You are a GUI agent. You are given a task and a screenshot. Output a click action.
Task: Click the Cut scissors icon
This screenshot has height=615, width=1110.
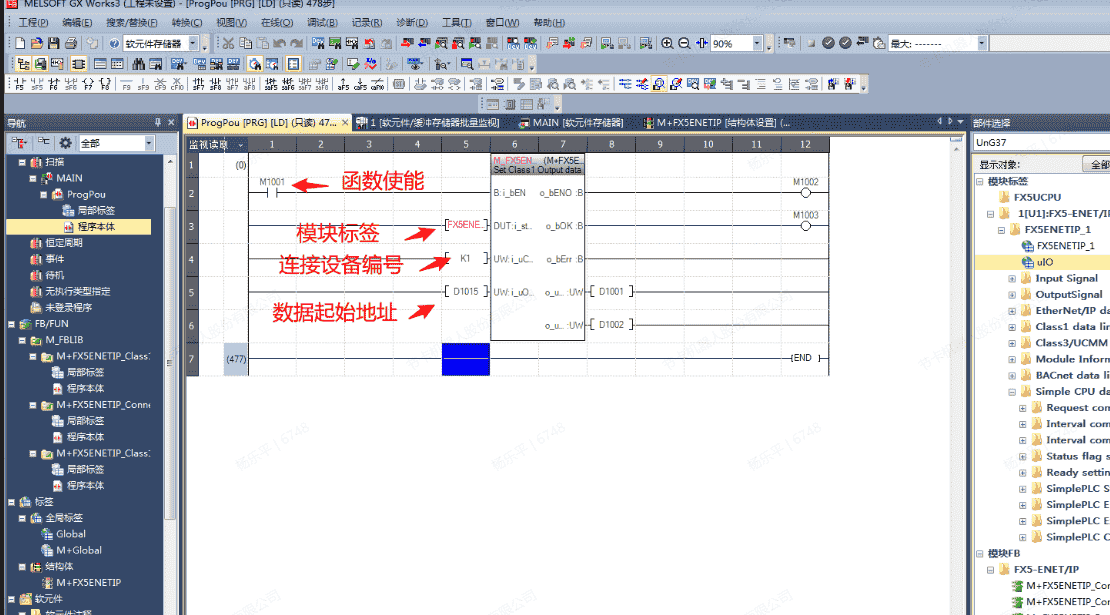(228, 44)
